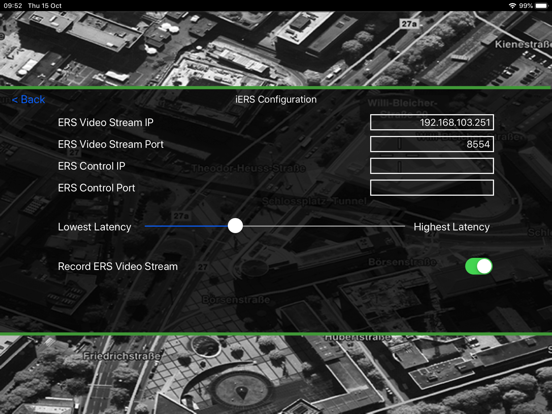Click the Lowest Latency label
Viewport: 552px width, 414px height.
[94, 227]
